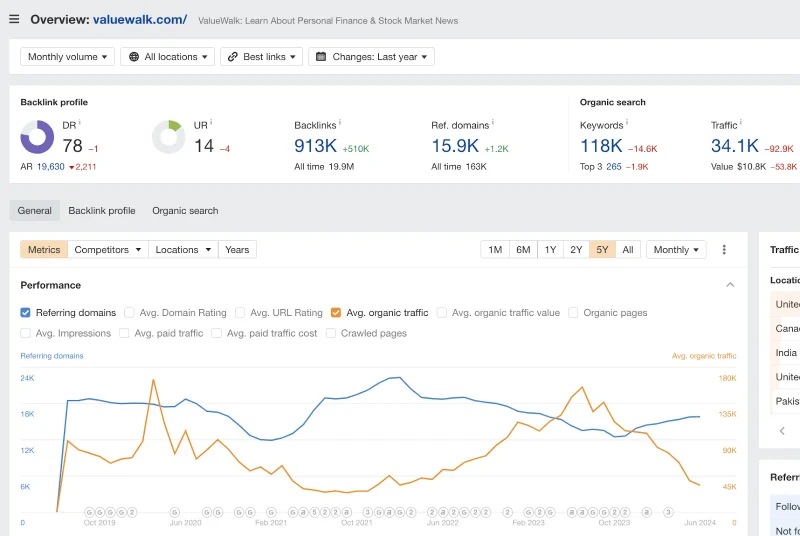Click the info icon beside Backlinks
Viewport: 800px width, 536px height.
click(340, 122)
